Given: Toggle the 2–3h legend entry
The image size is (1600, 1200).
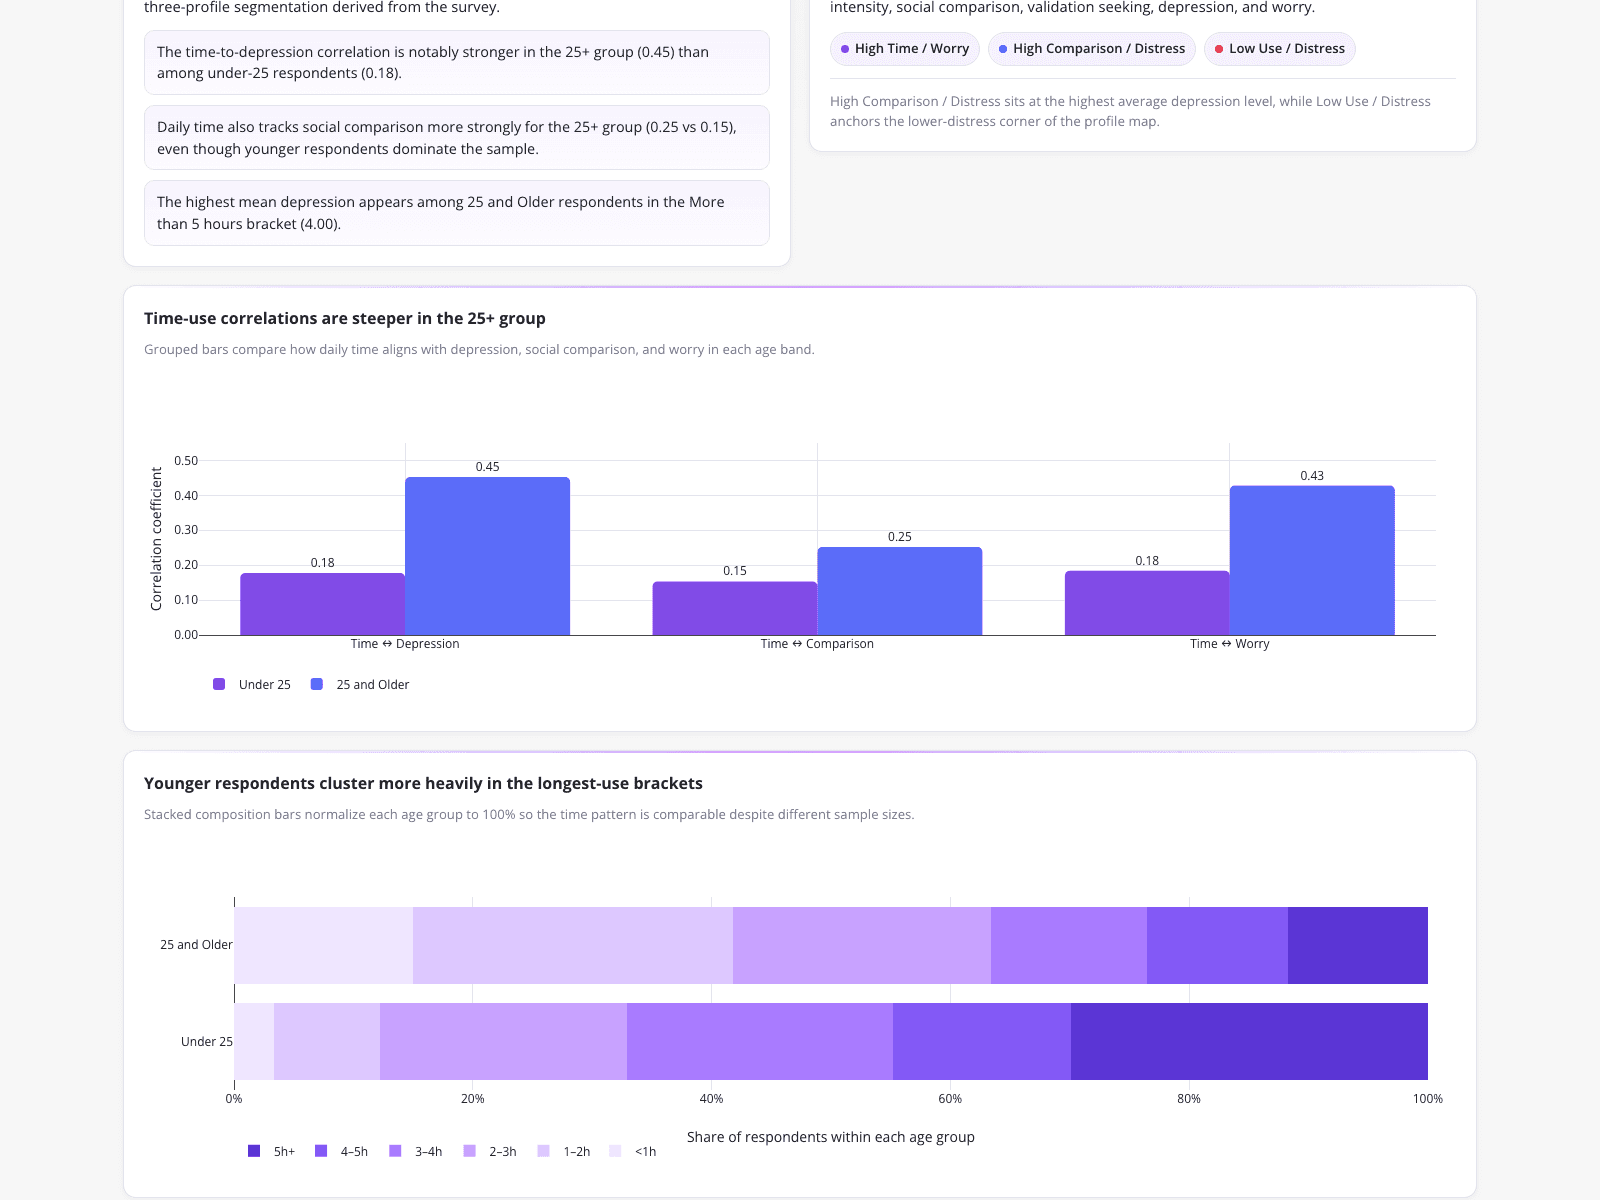Looking at the screenshot, I should tap(490, 1152).
